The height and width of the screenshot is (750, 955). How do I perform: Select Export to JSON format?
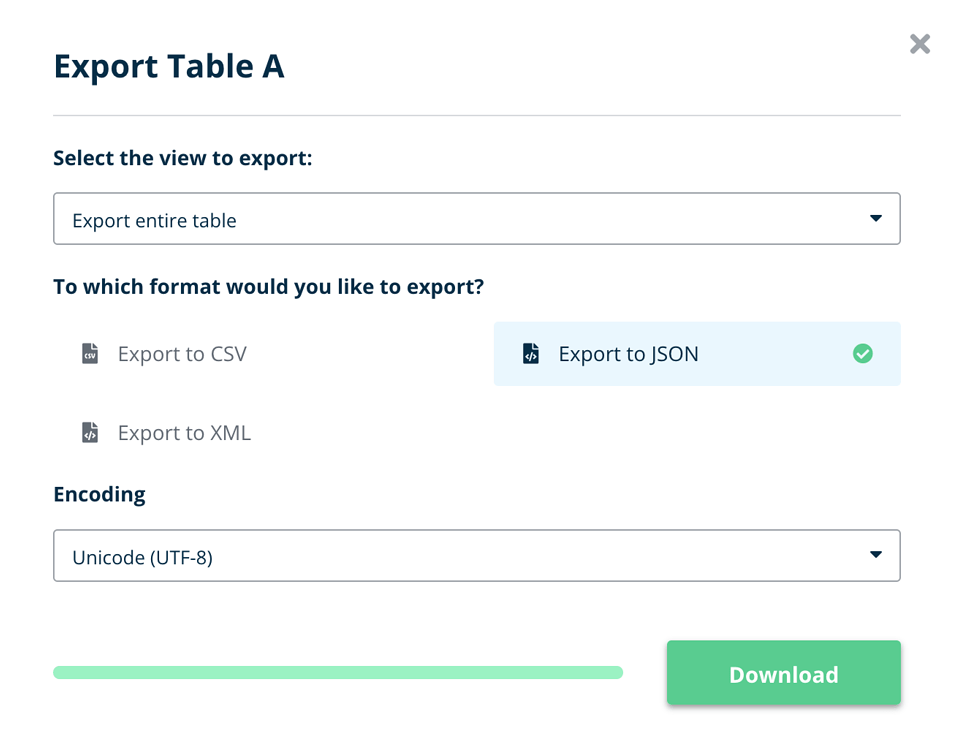[697, 354]
